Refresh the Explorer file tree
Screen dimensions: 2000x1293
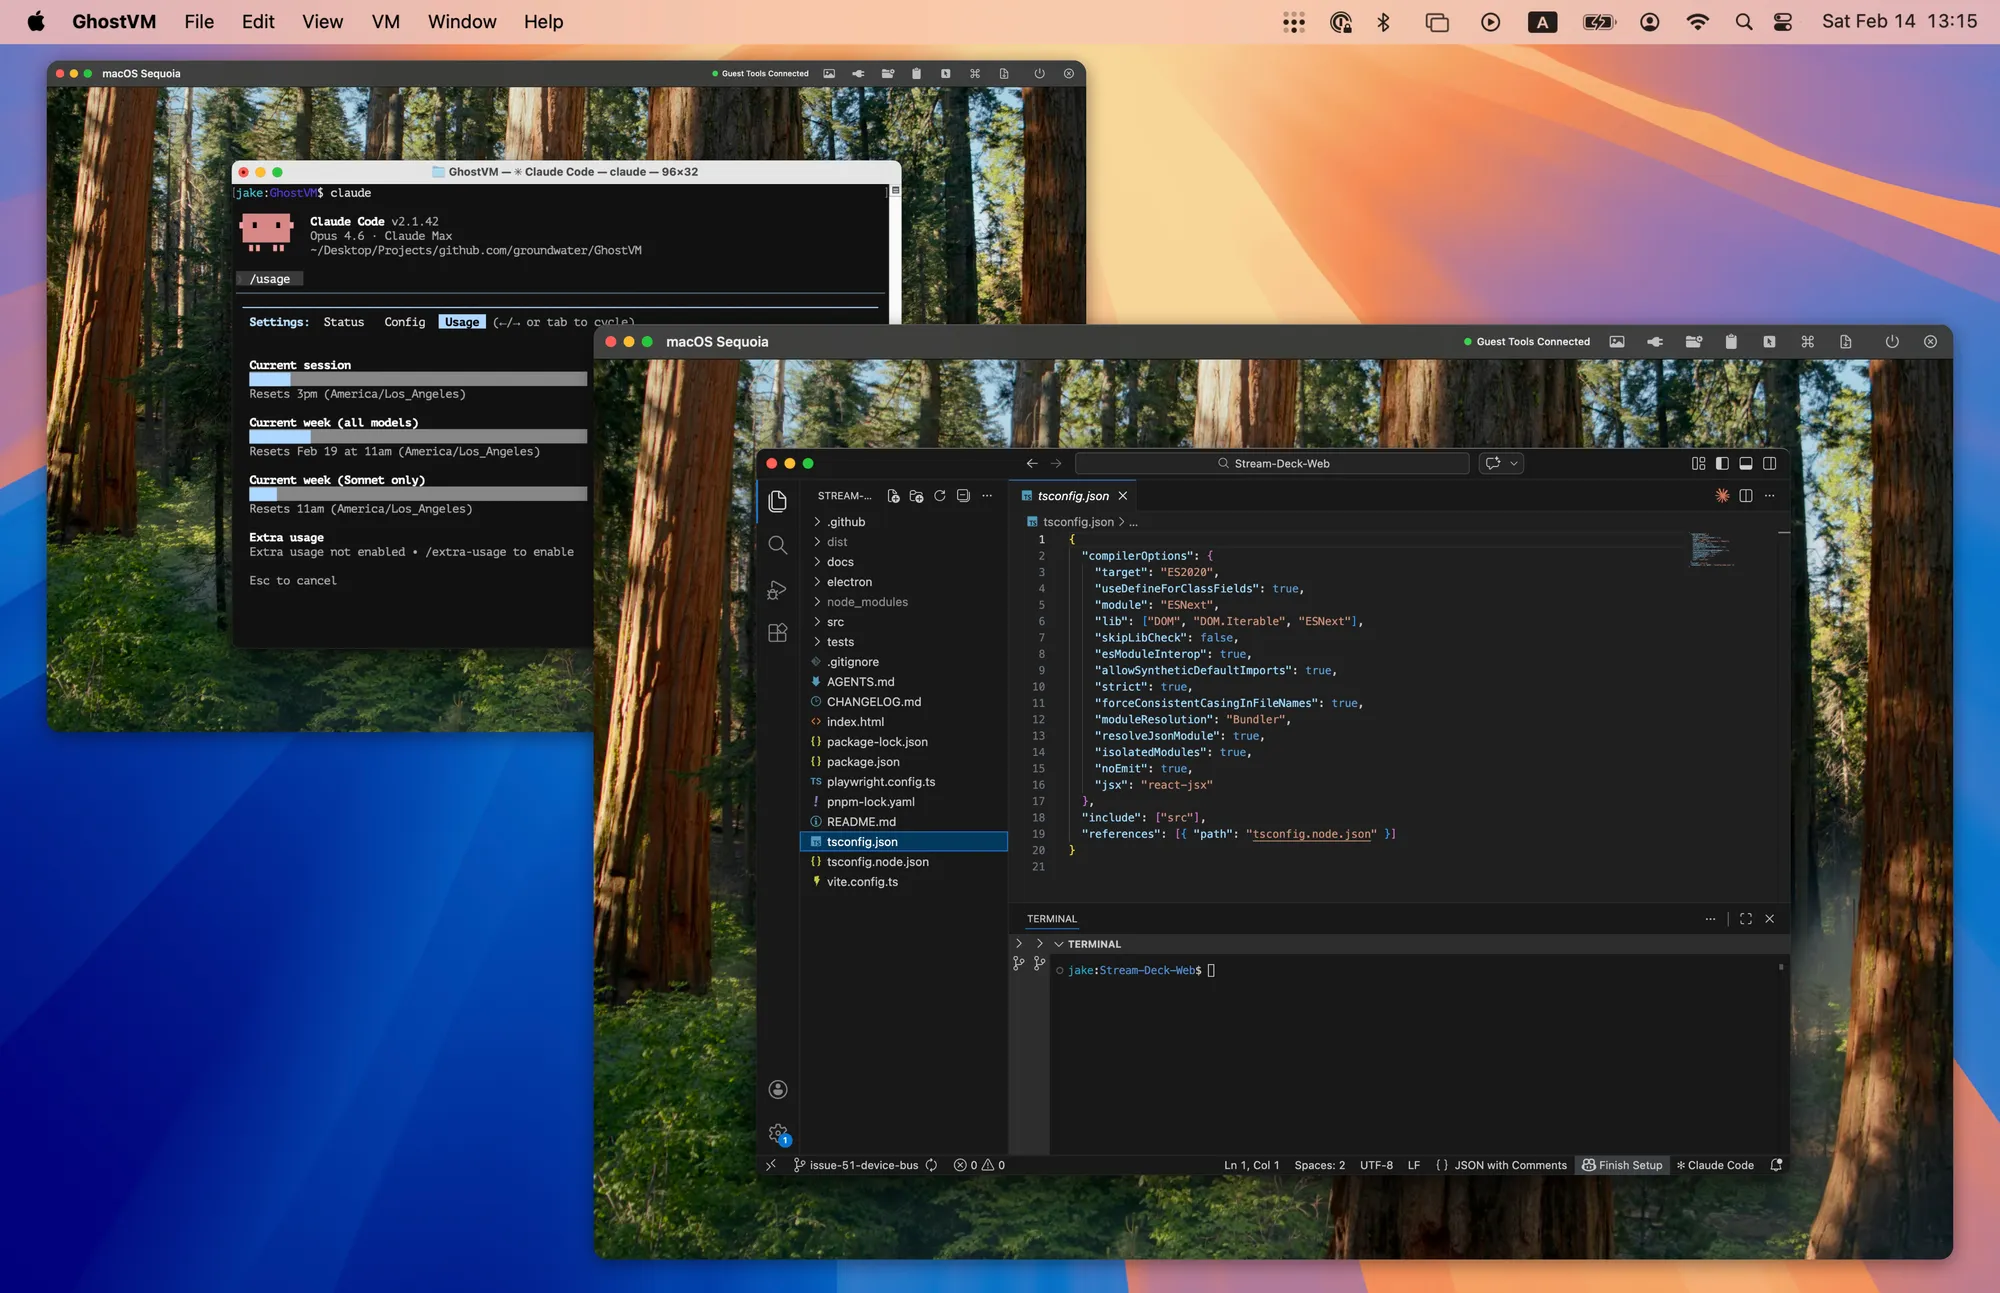click(939, 495)
